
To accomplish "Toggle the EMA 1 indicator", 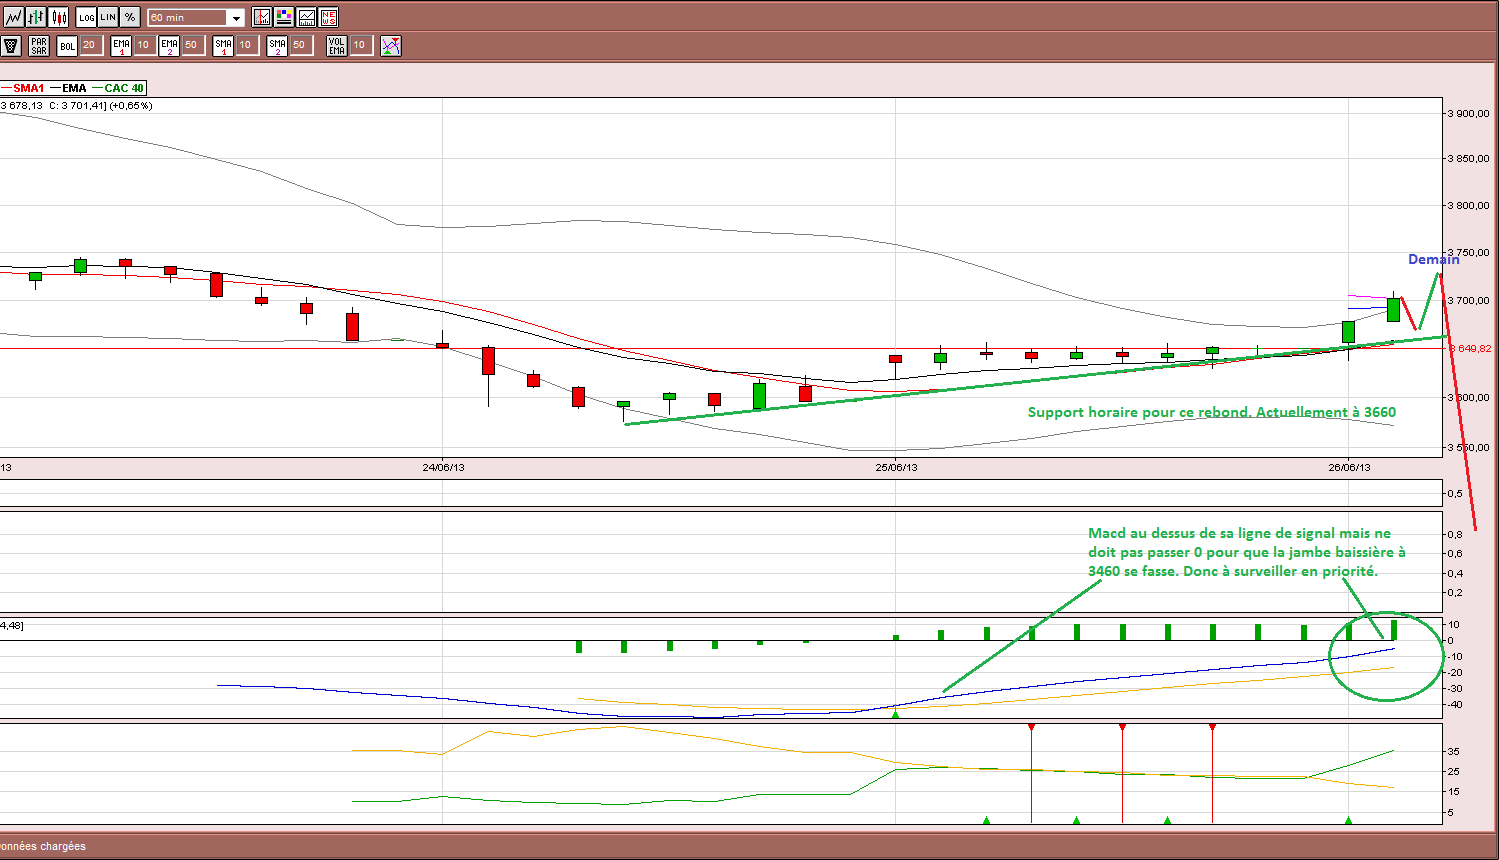I will pyautogui.click(x=121, y=46).
